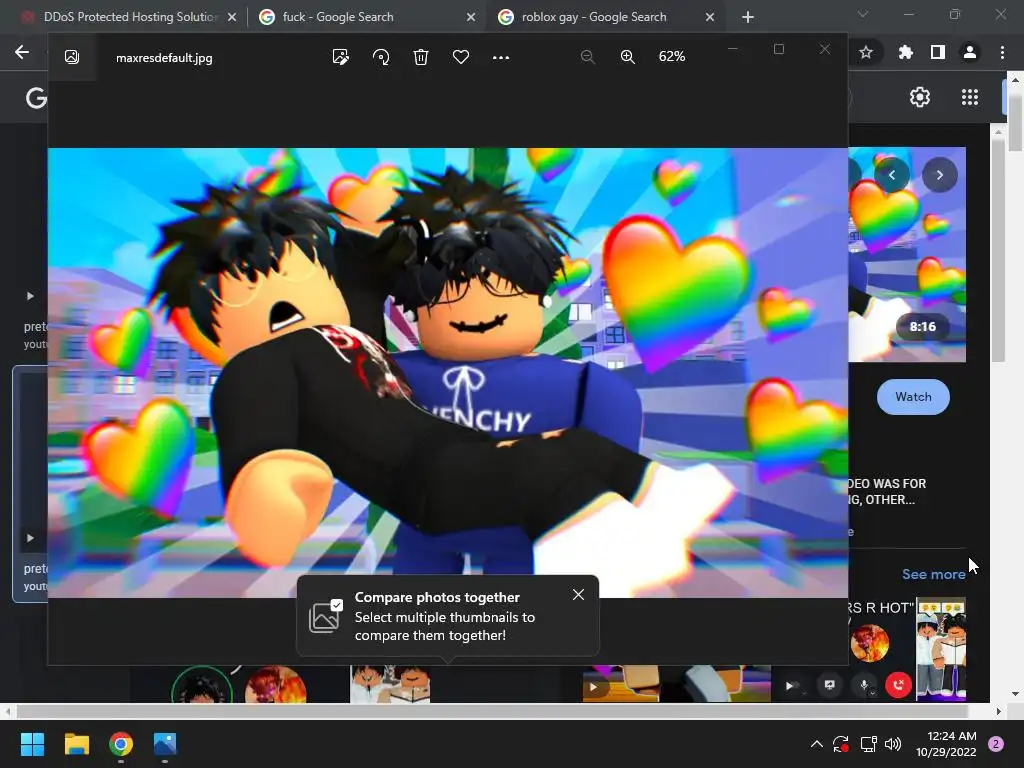Add maxresdefault.jpg to favorites via the heart icon
The width and height of the screenshot is (1024, 768).
point(461,57)
